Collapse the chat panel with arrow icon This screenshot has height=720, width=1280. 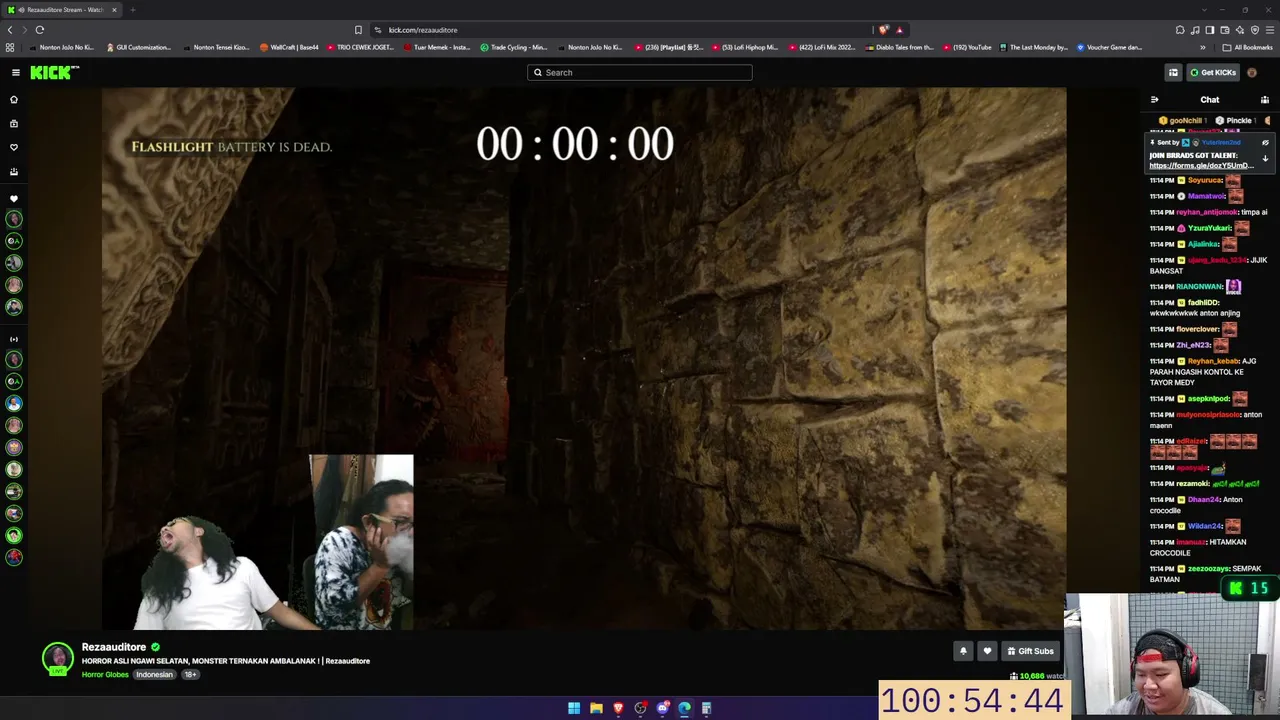(x=1154, y=100)
